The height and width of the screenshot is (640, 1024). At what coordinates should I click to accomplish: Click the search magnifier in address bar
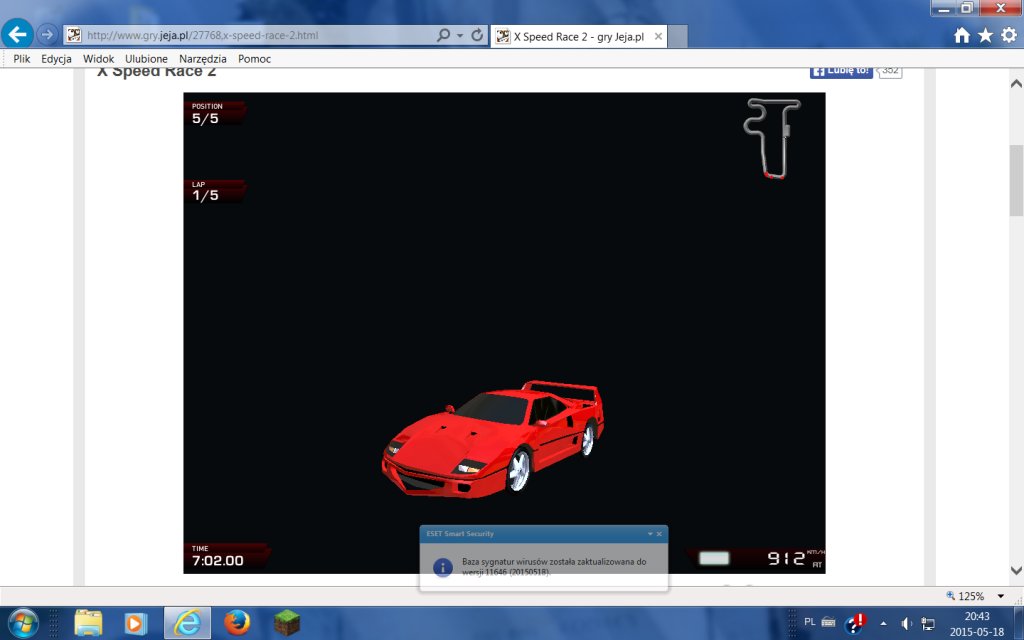tap(444, 35)
